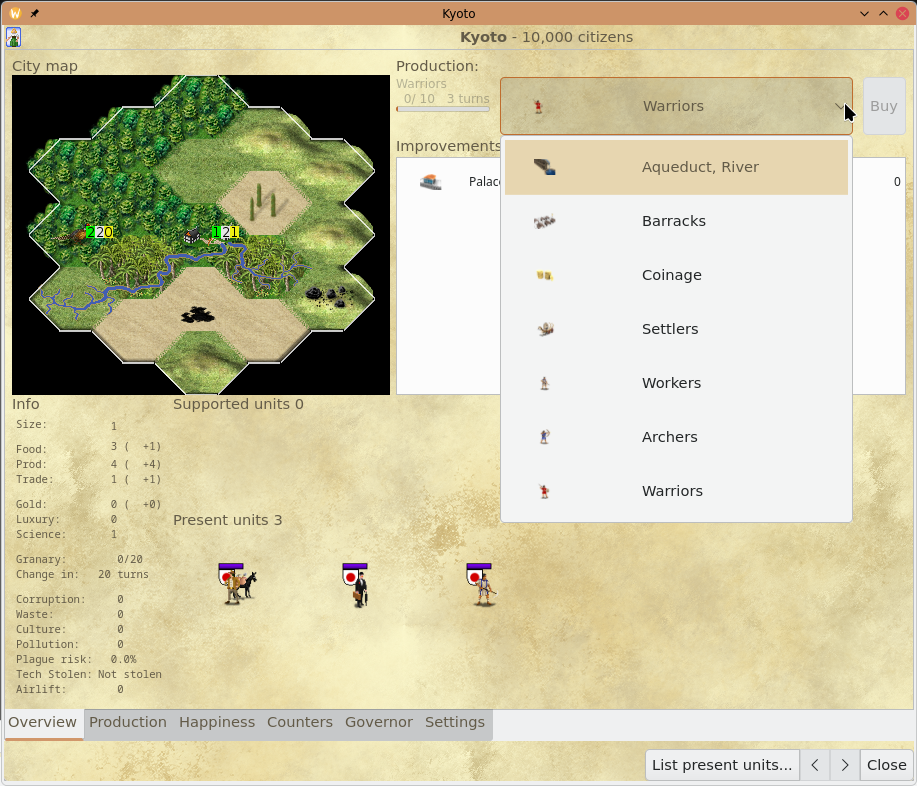The width and height of the screenshot is (917, 786).
Task: Switch to the Happiness tab
Action: pyautogui.click(x=217, y=722)
